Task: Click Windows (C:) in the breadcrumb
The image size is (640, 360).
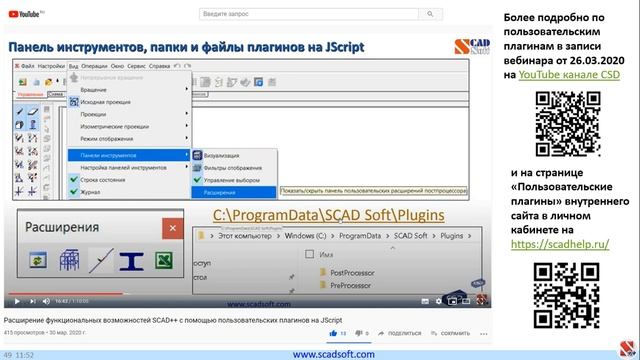Action: [305, 236]
